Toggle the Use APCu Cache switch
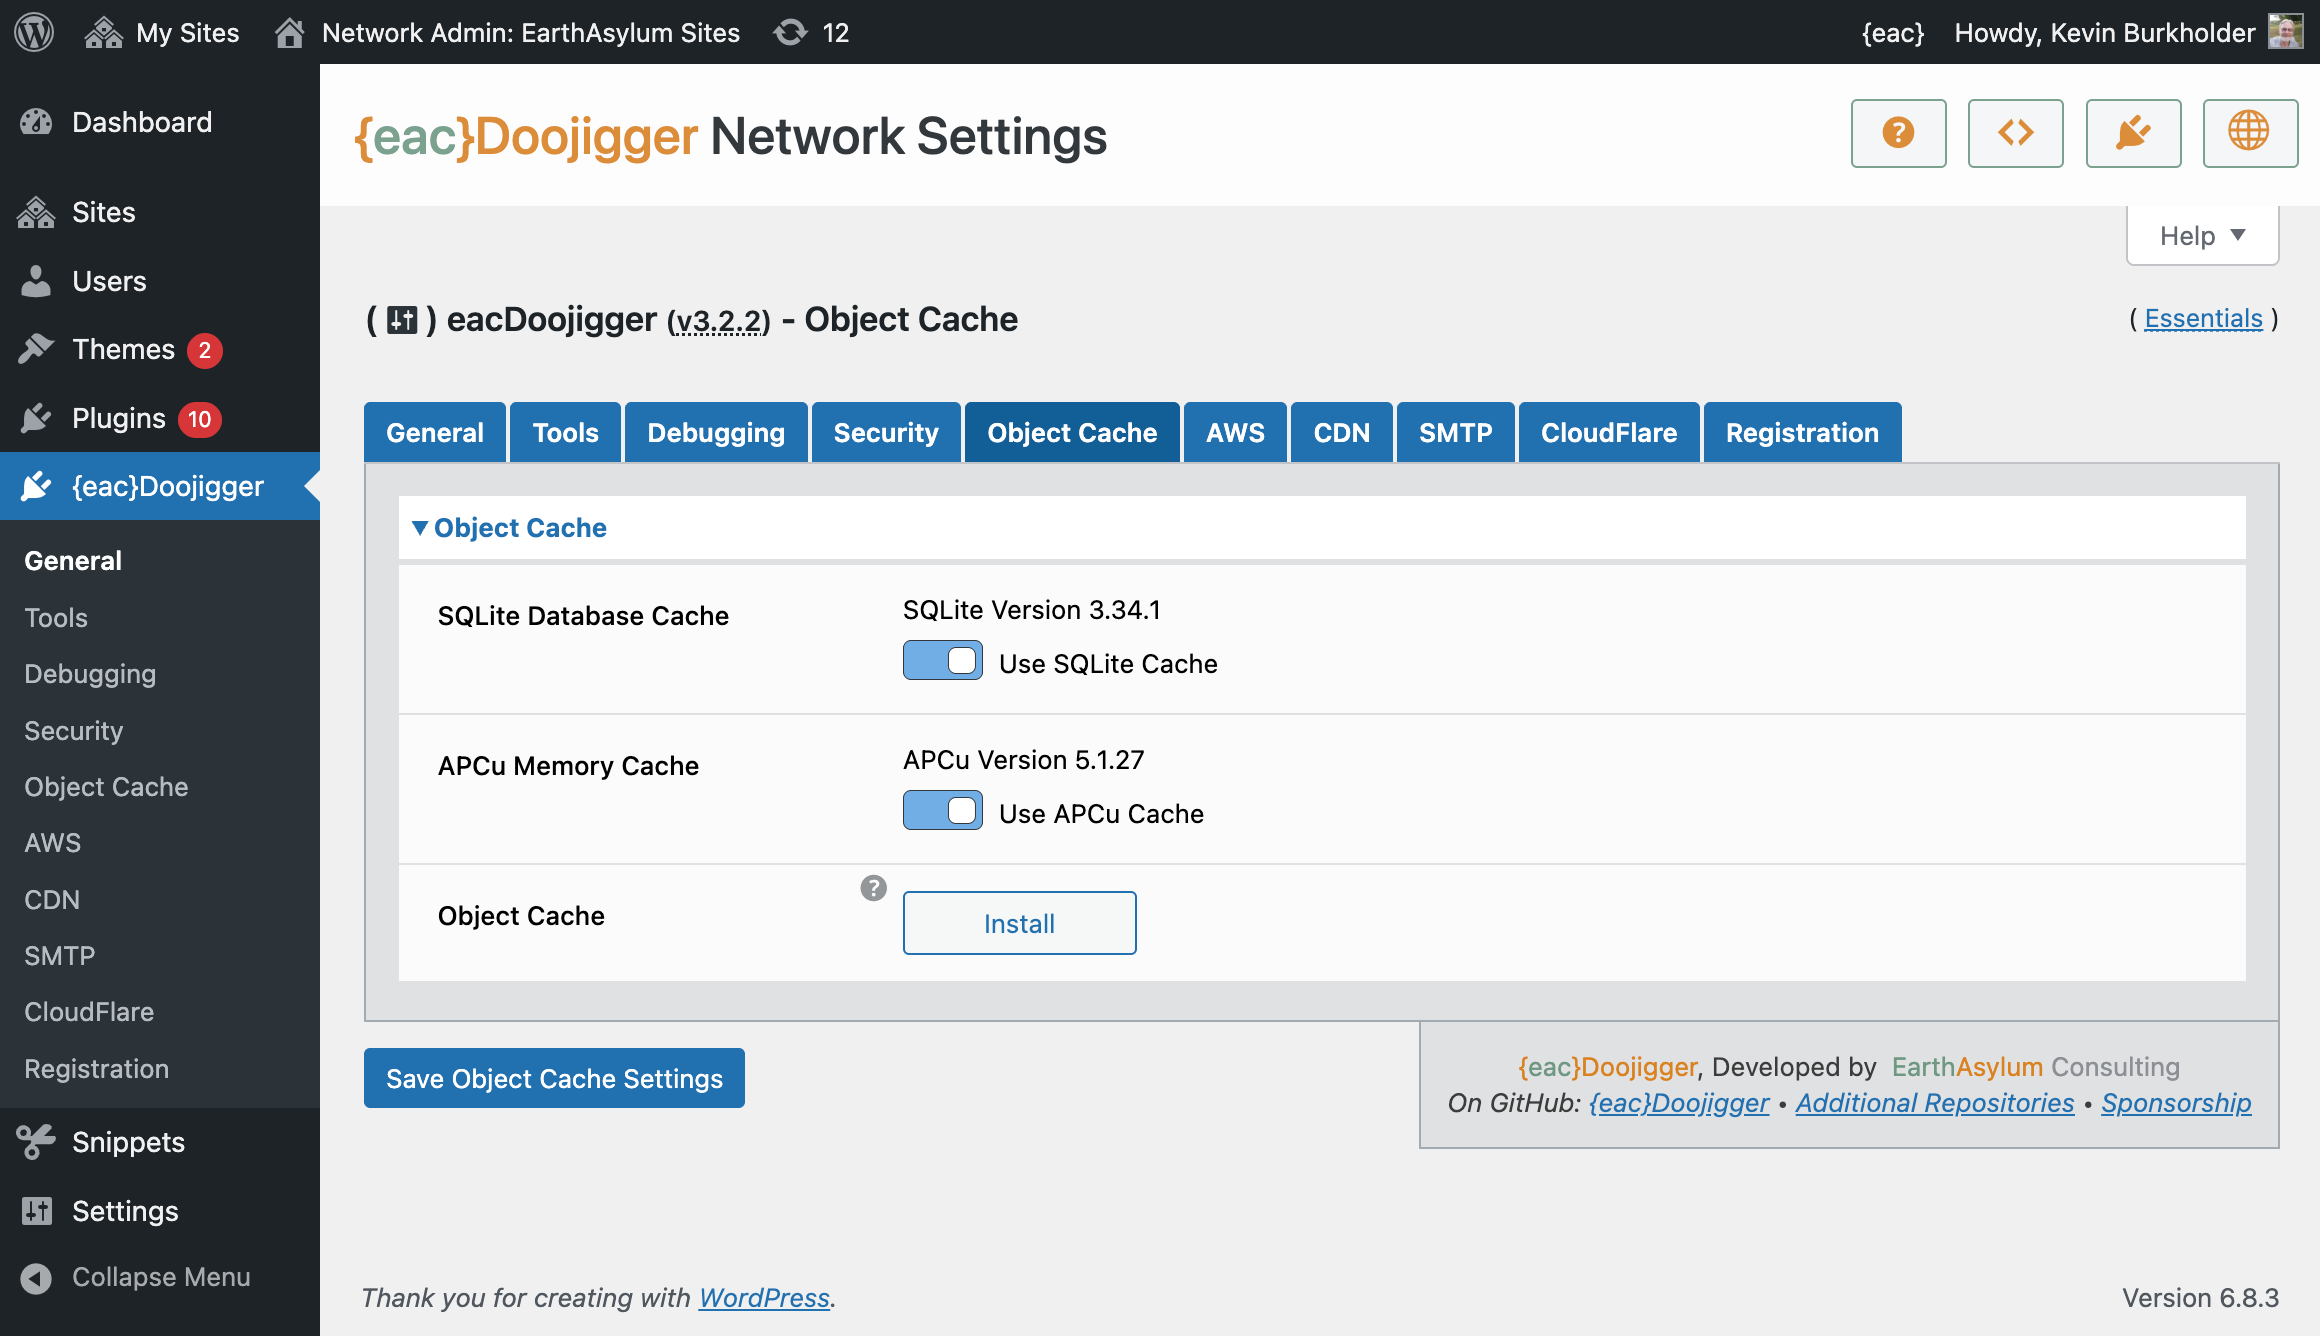Screen dimensions: 2320x1336 click(x=942, y=811)
